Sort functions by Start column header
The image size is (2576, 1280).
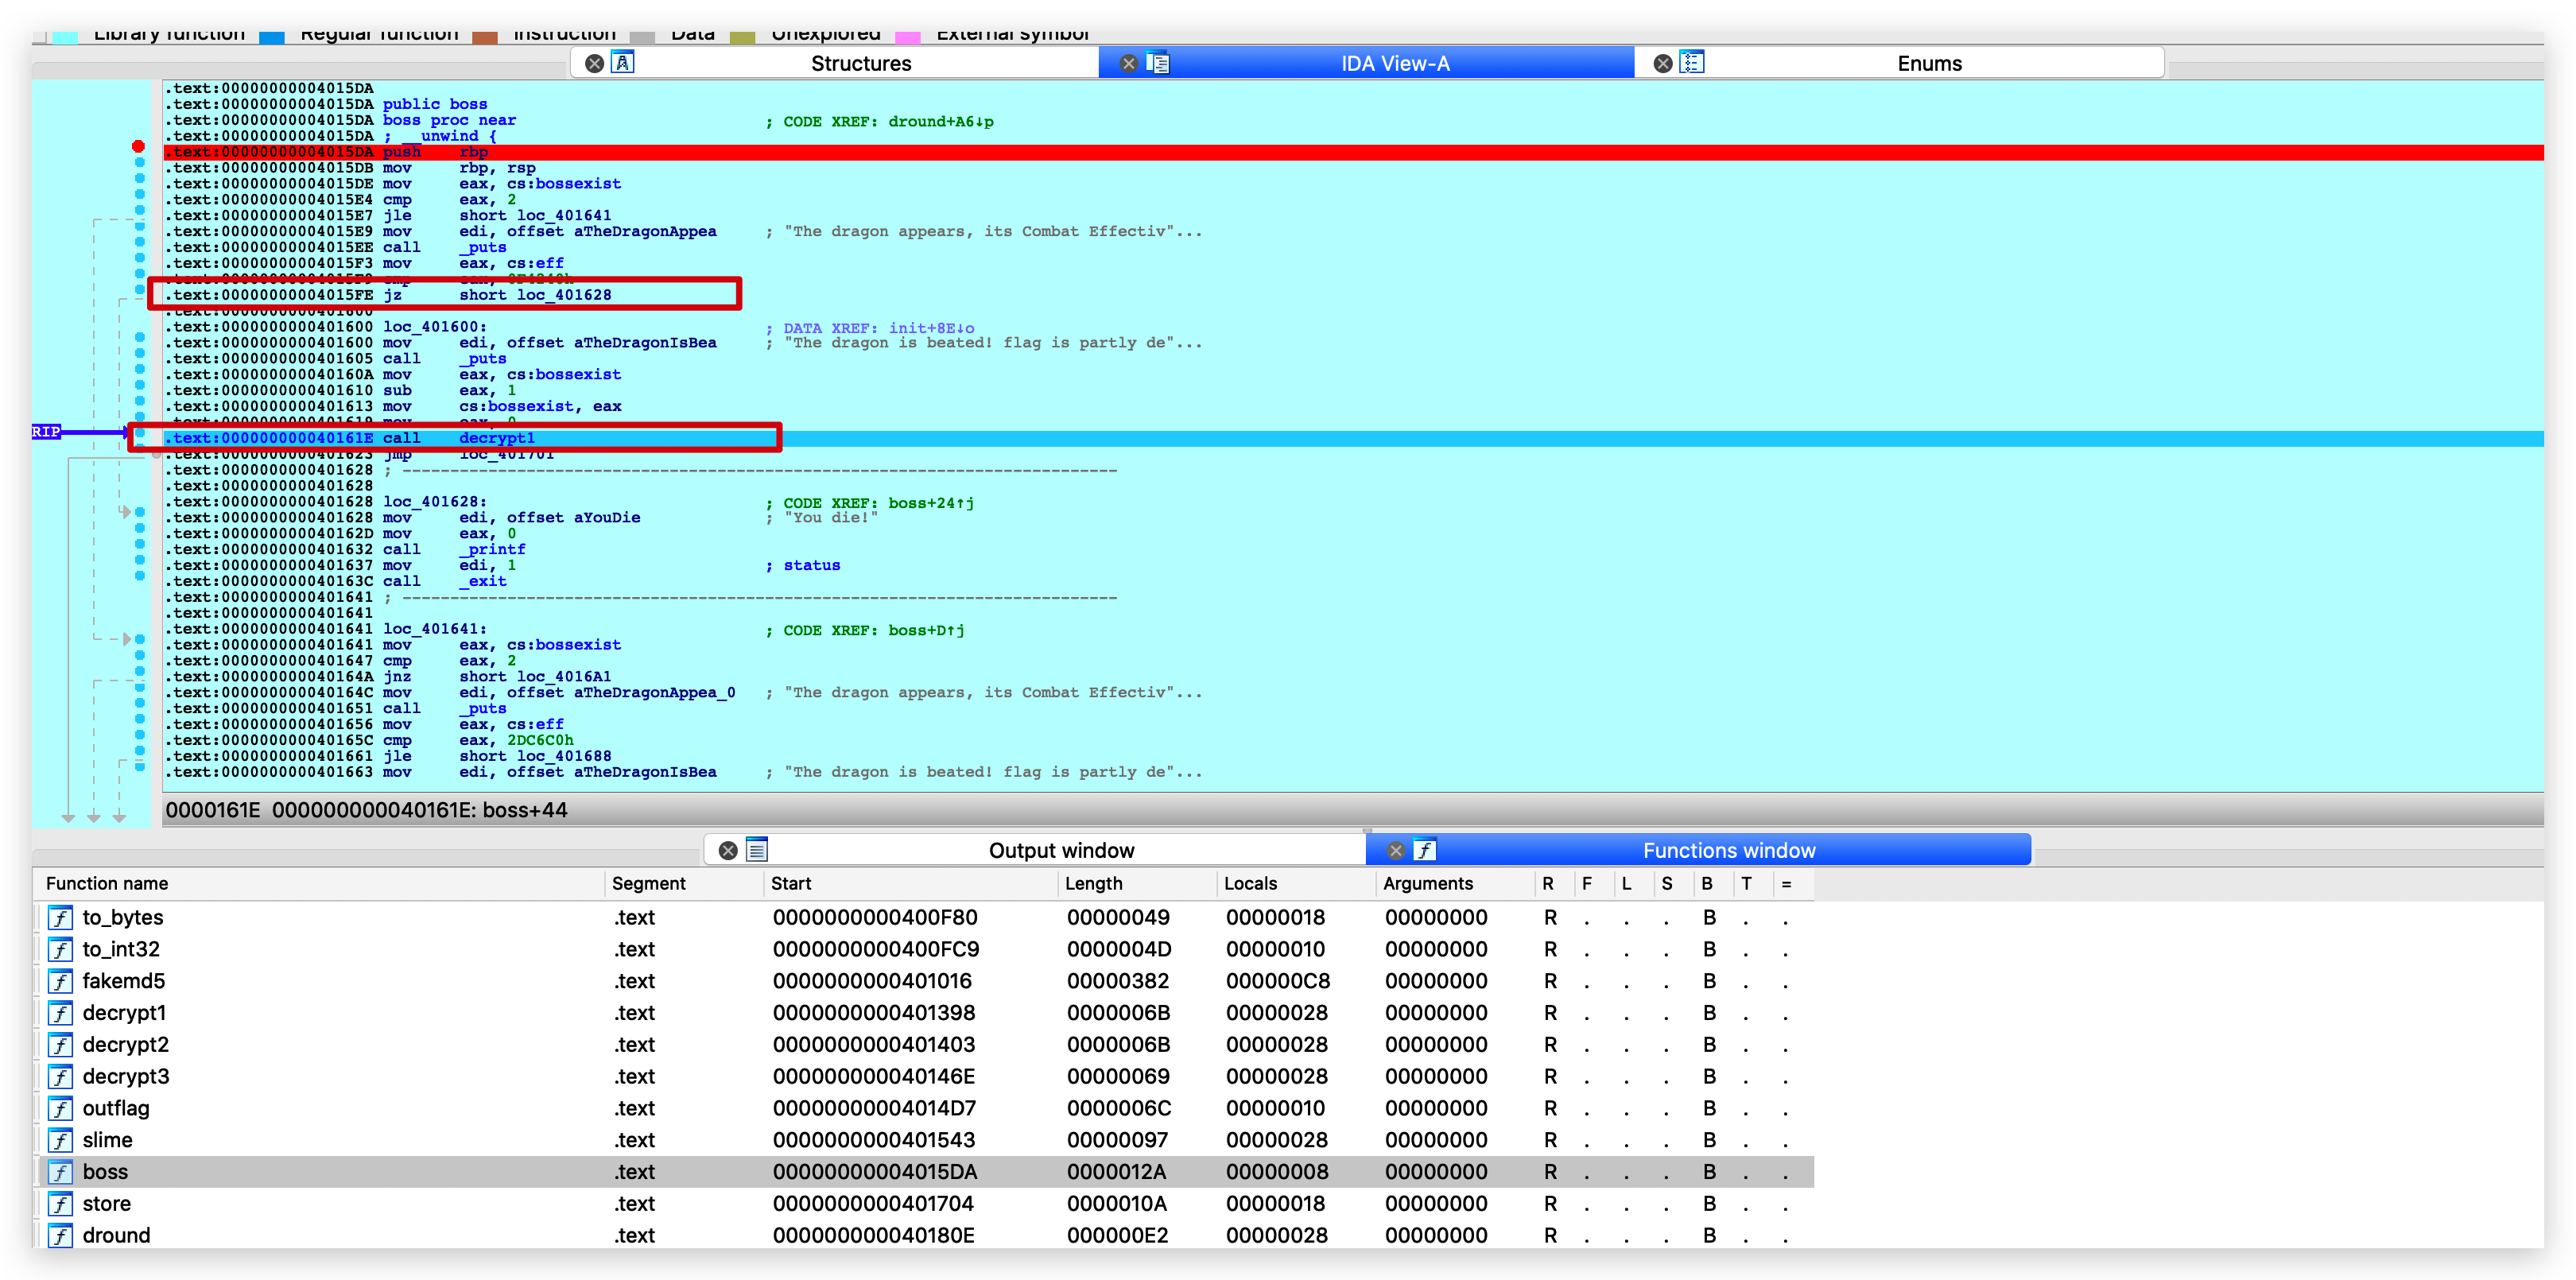pyautogui.click(x=791, y=883)
